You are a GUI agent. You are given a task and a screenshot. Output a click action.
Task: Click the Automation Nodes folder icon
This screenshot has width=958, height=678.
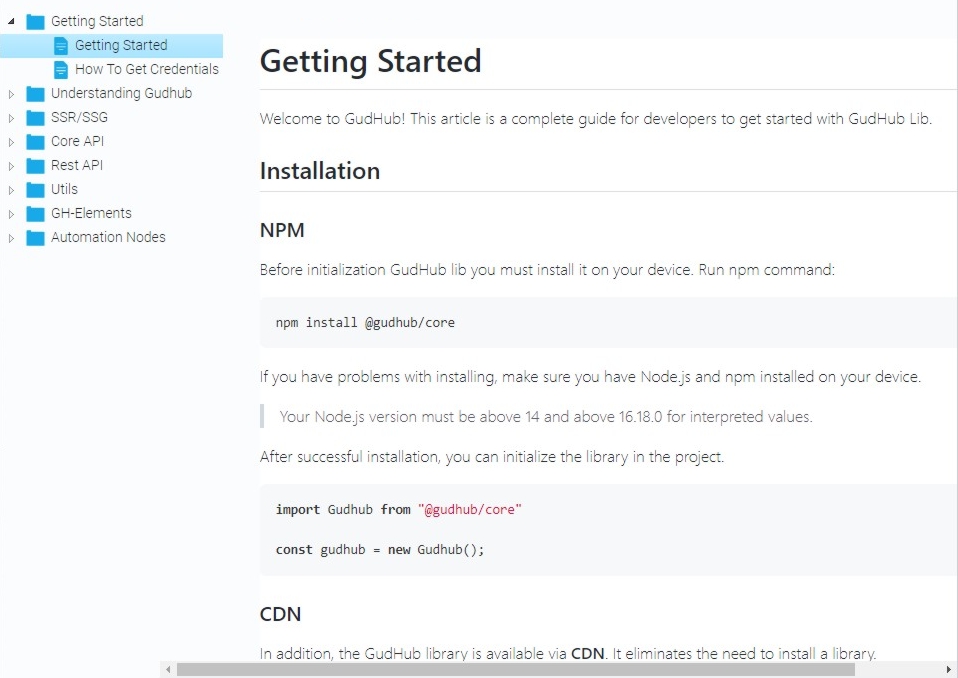pos(35,238)
